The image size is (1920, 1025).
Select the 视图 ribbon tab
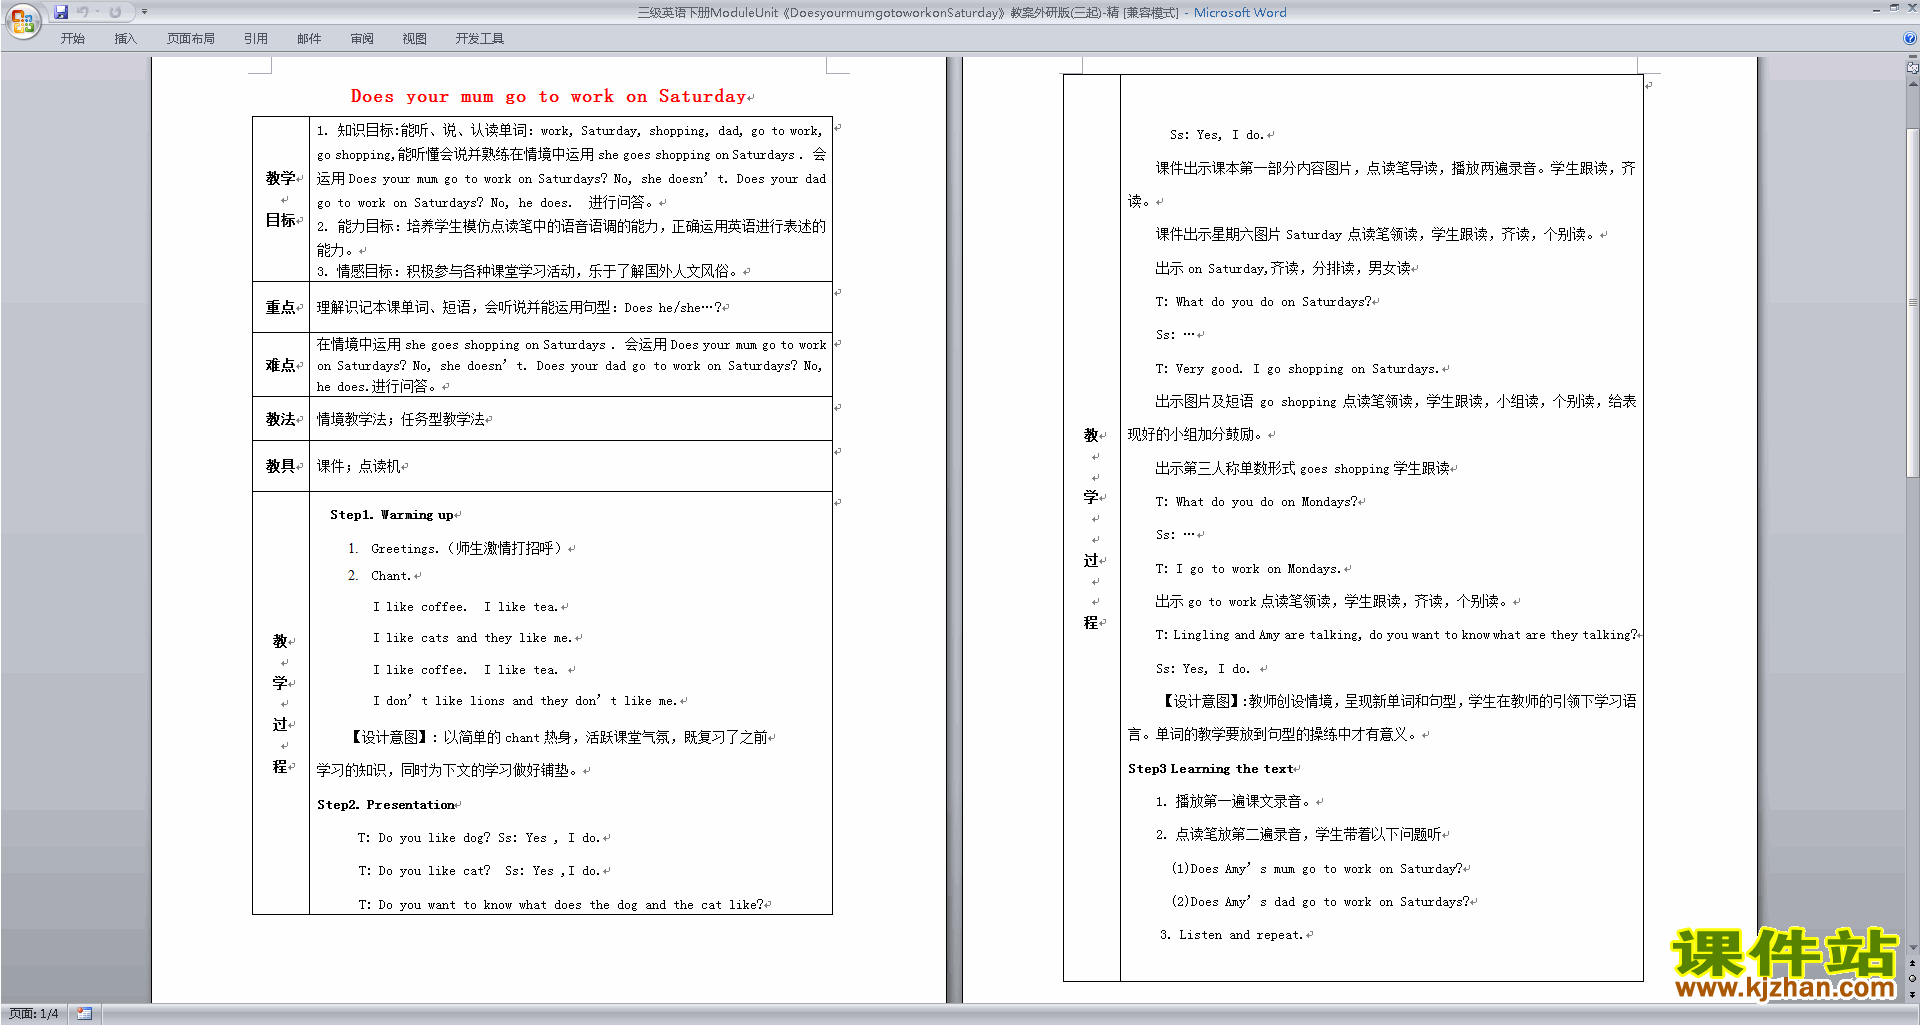pos(414,39)
